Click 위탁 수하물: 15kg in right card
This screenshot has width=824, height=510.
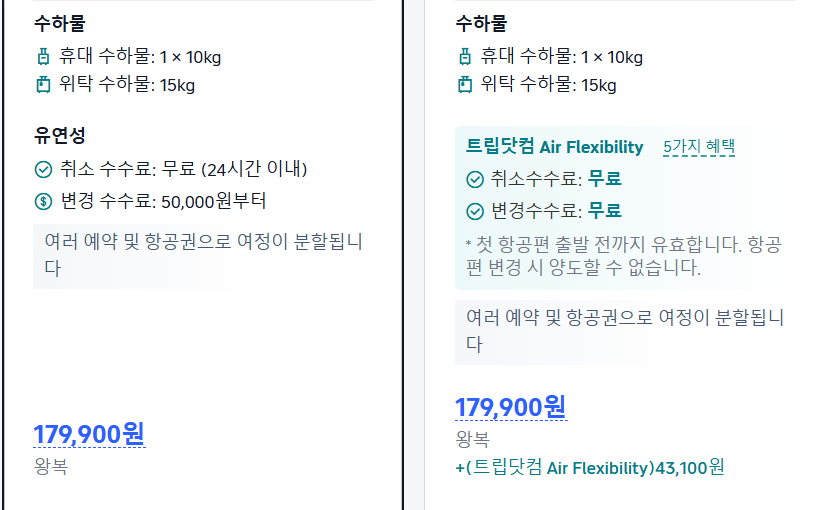[x=549, y=85]
